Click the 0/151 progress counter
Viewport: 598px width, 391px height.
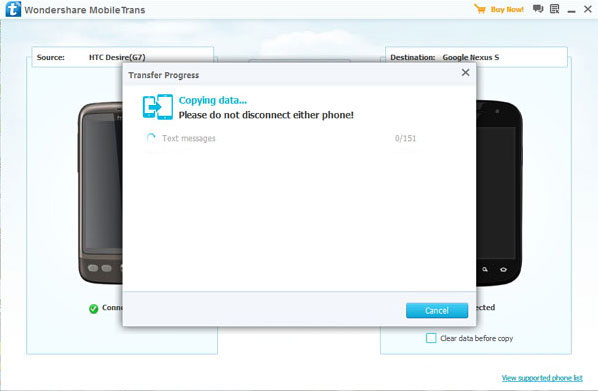(405, 138)
